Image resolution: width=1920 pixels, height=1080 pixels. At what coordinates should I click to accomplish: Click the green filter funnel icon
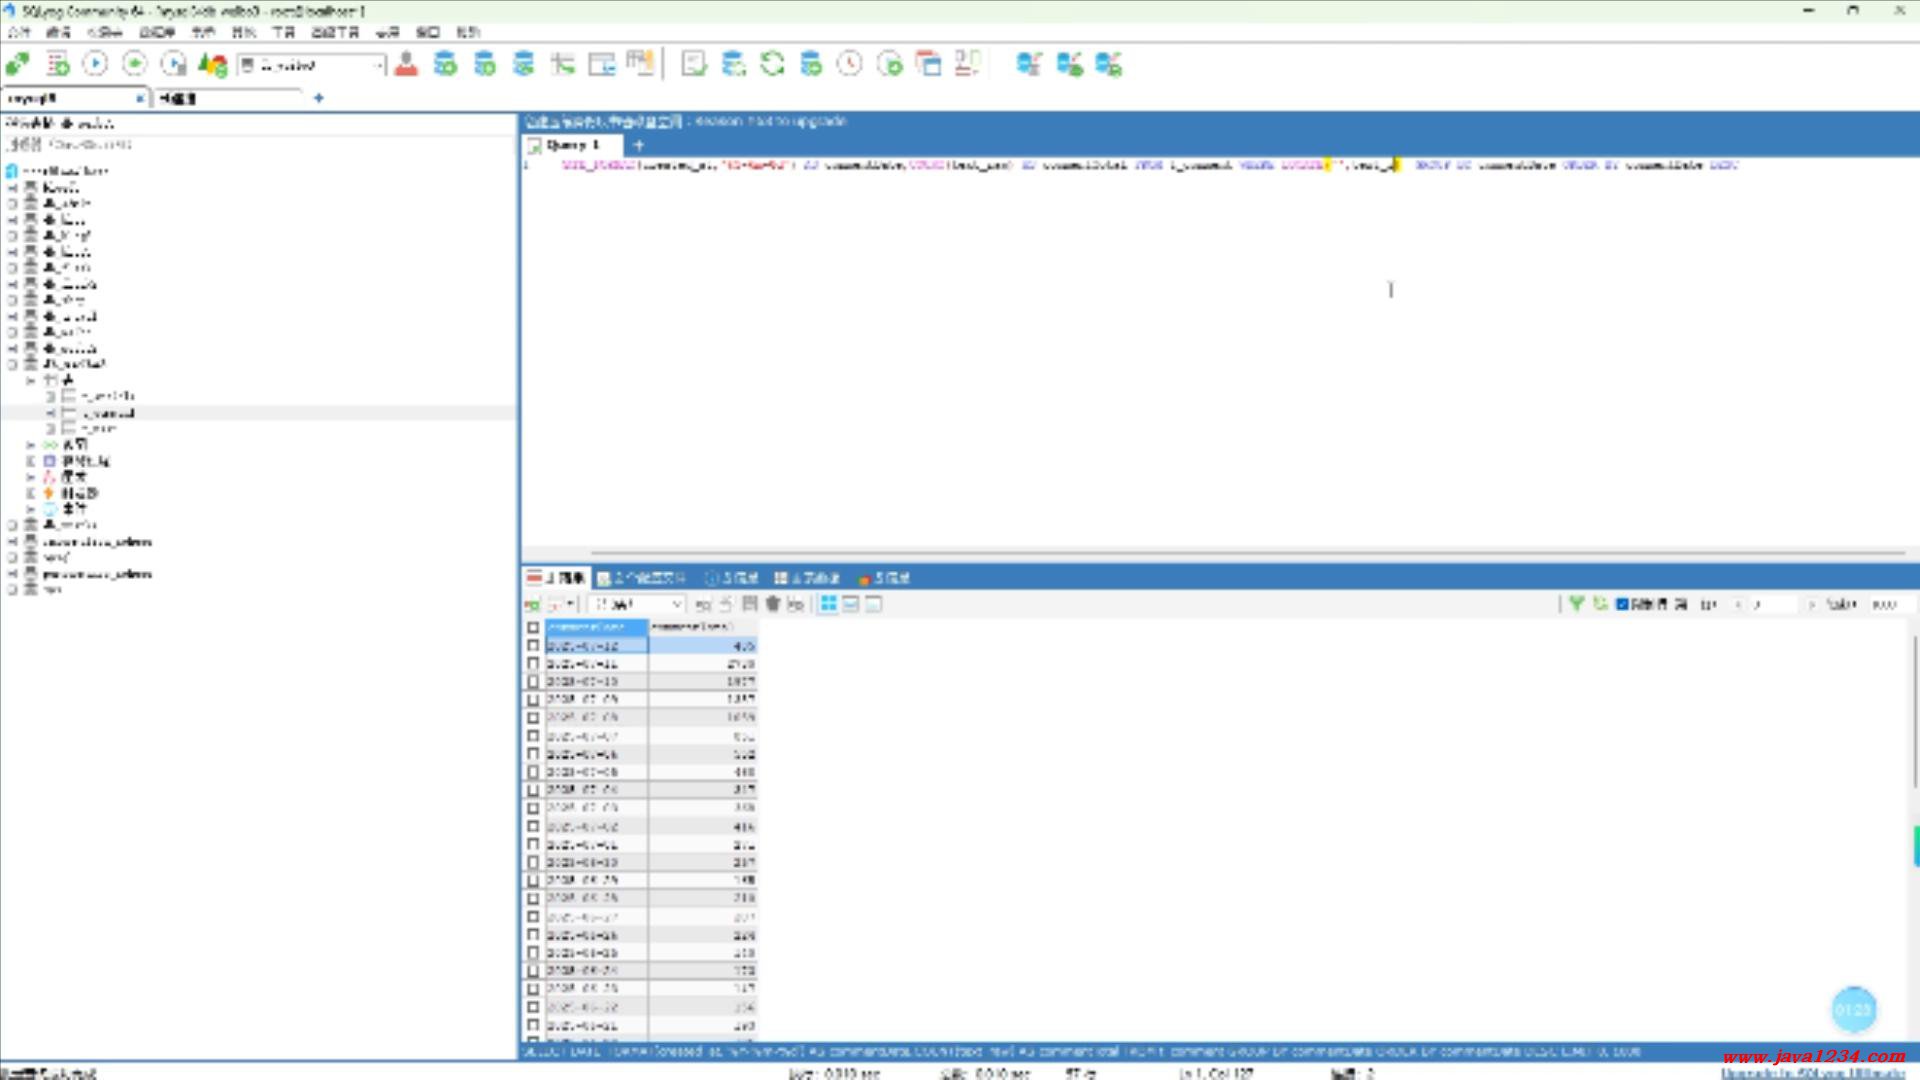pos(1577,604)
